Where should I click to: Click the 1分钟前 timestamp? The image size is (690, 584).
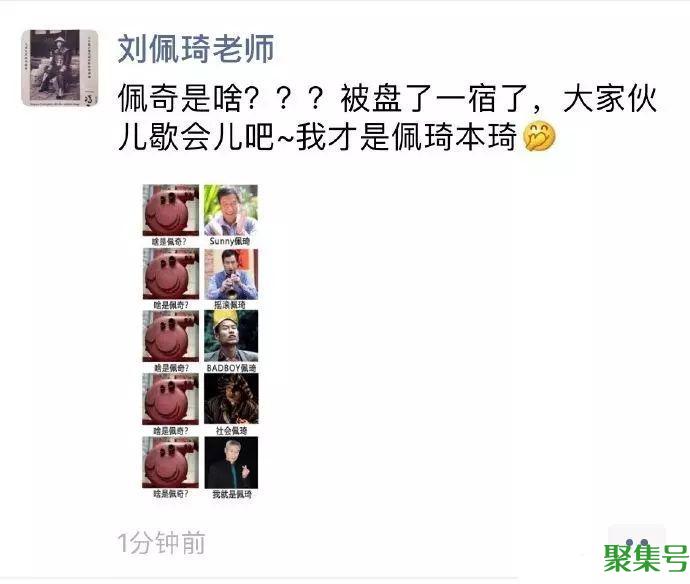161,543
